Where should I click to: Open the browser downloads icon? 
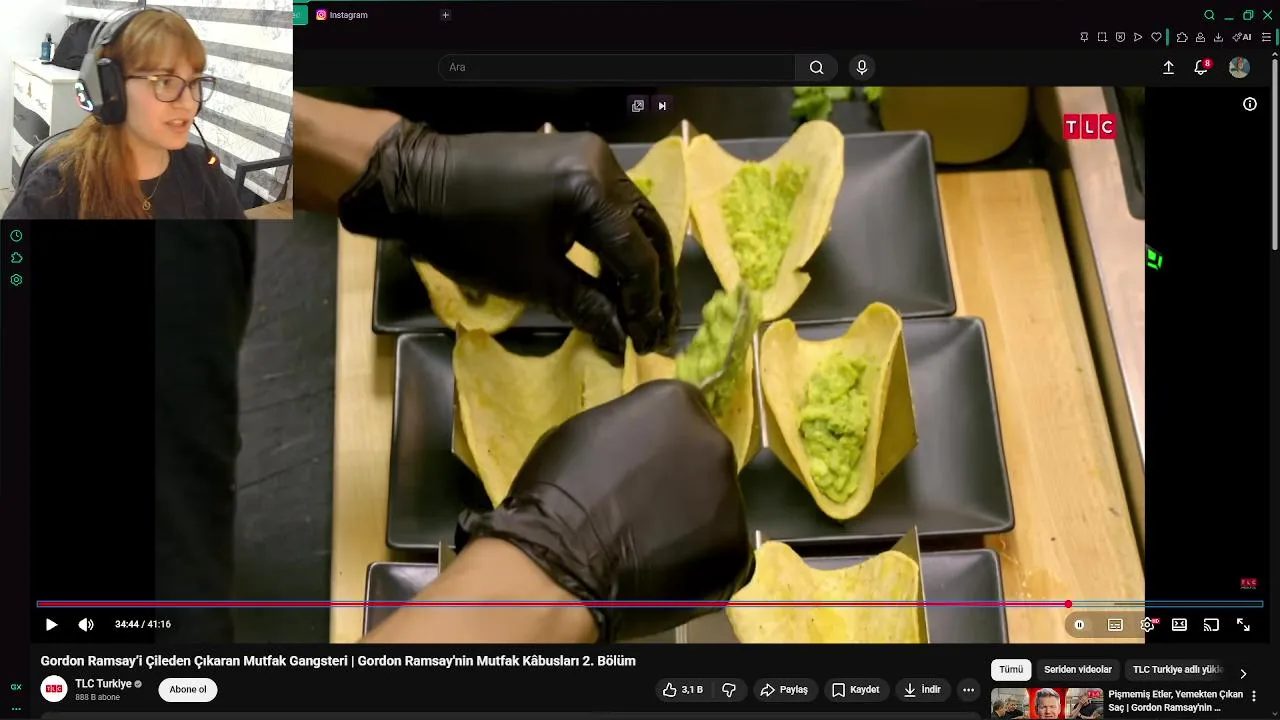click(x=1218, y=37)
